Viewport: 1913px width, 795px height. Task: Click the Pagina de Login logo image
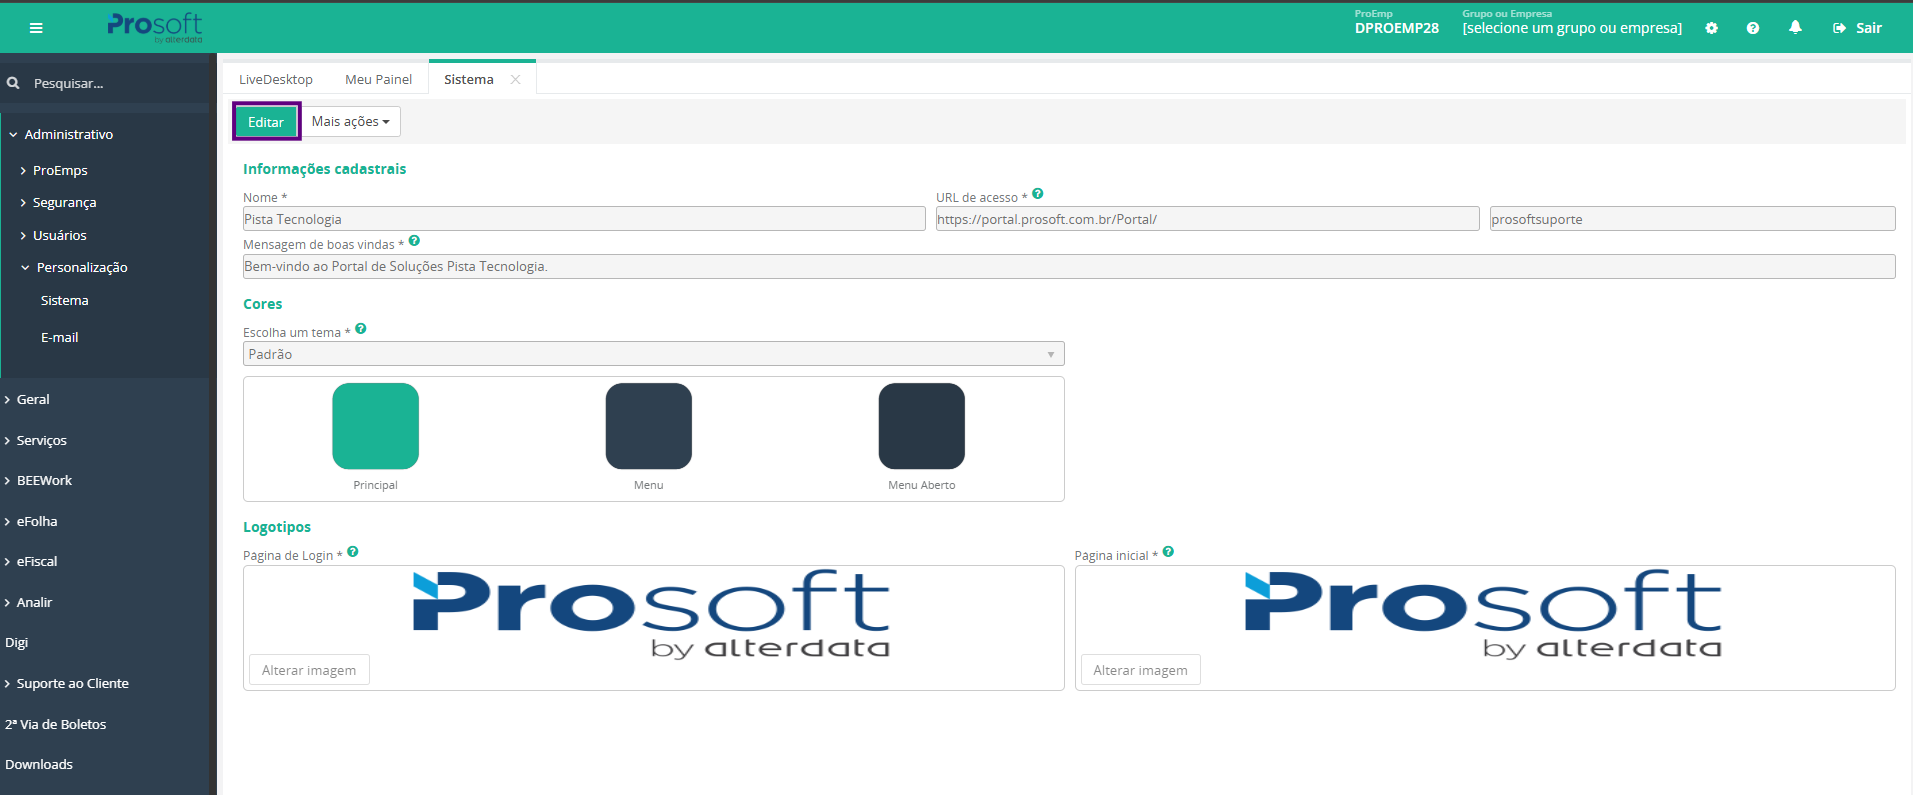[x=651, y=613]
